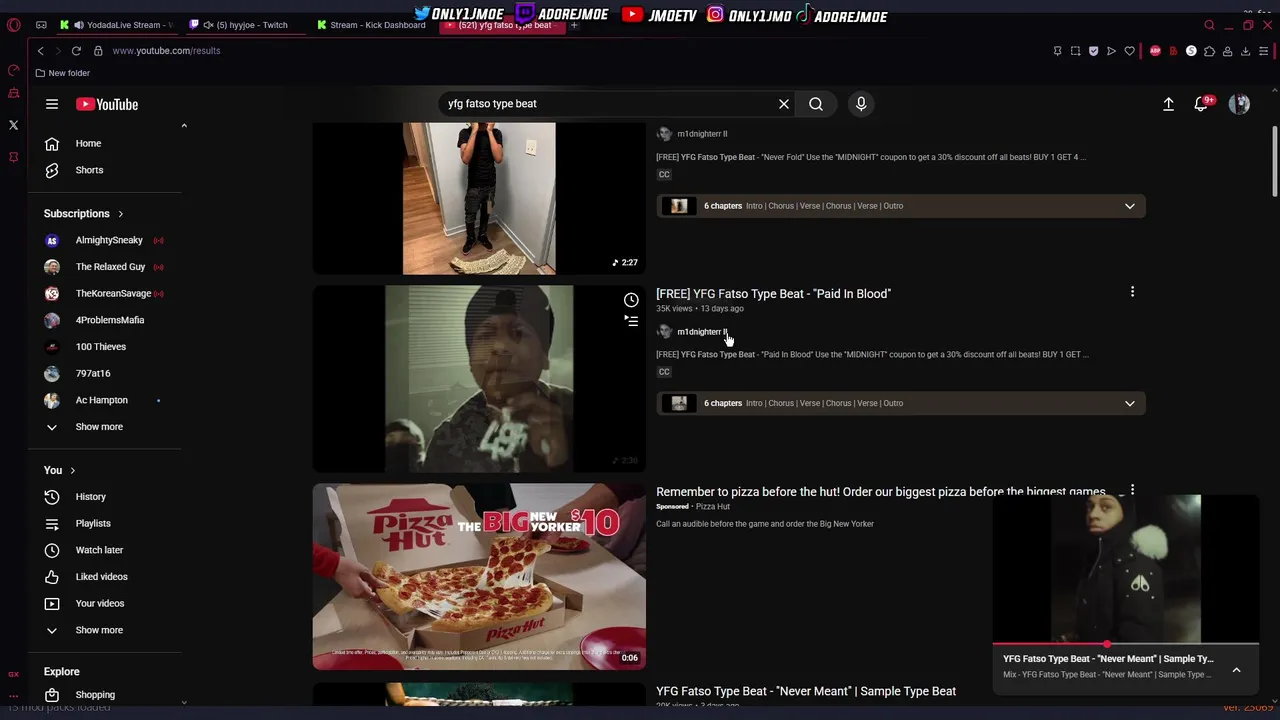Add page to bookmarks with heart icon
Image resolution: width=1280 pixels, height=720 pixels.
(x=1129, y=51)
